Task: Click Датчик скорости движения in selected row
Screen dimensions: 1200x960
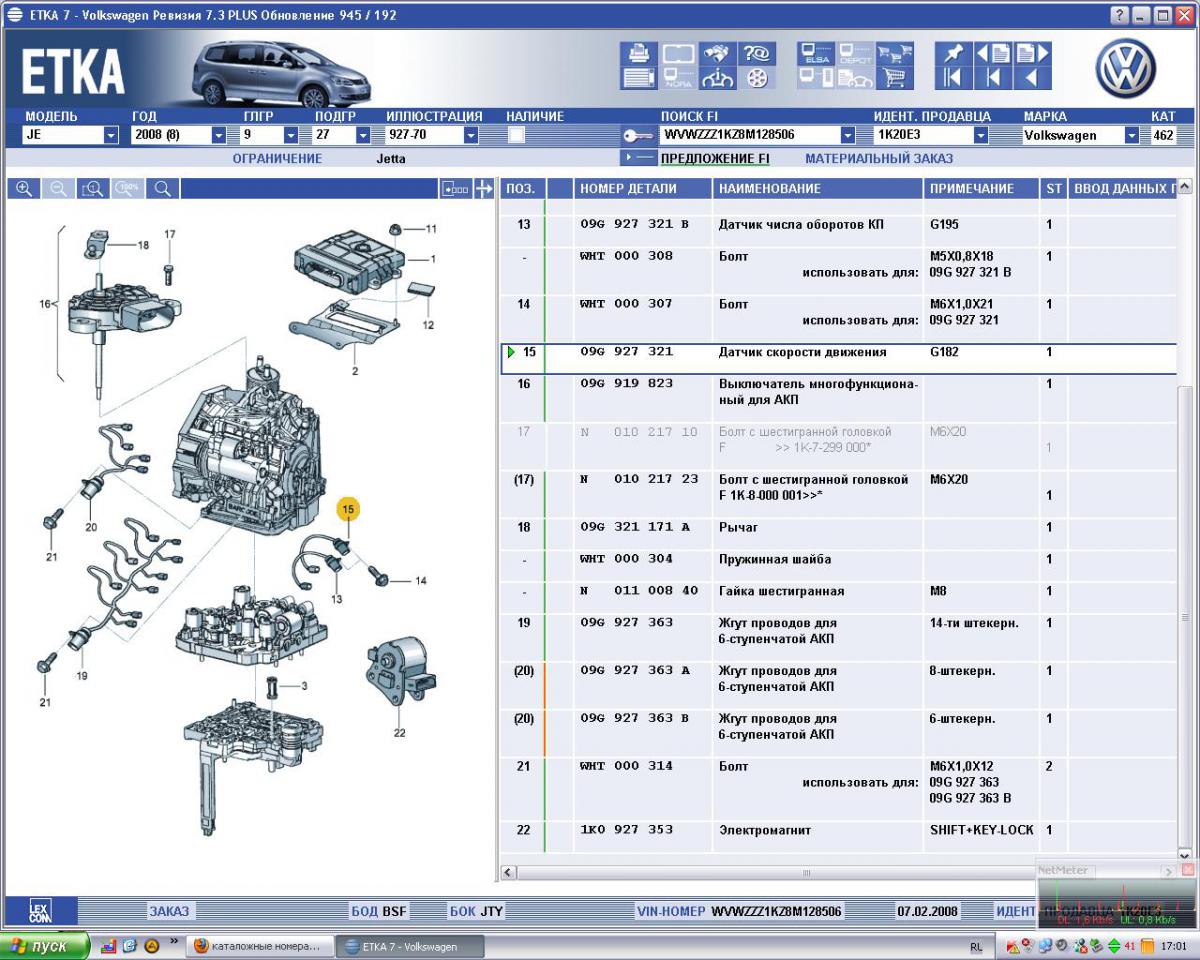Action: pos(802,352)
